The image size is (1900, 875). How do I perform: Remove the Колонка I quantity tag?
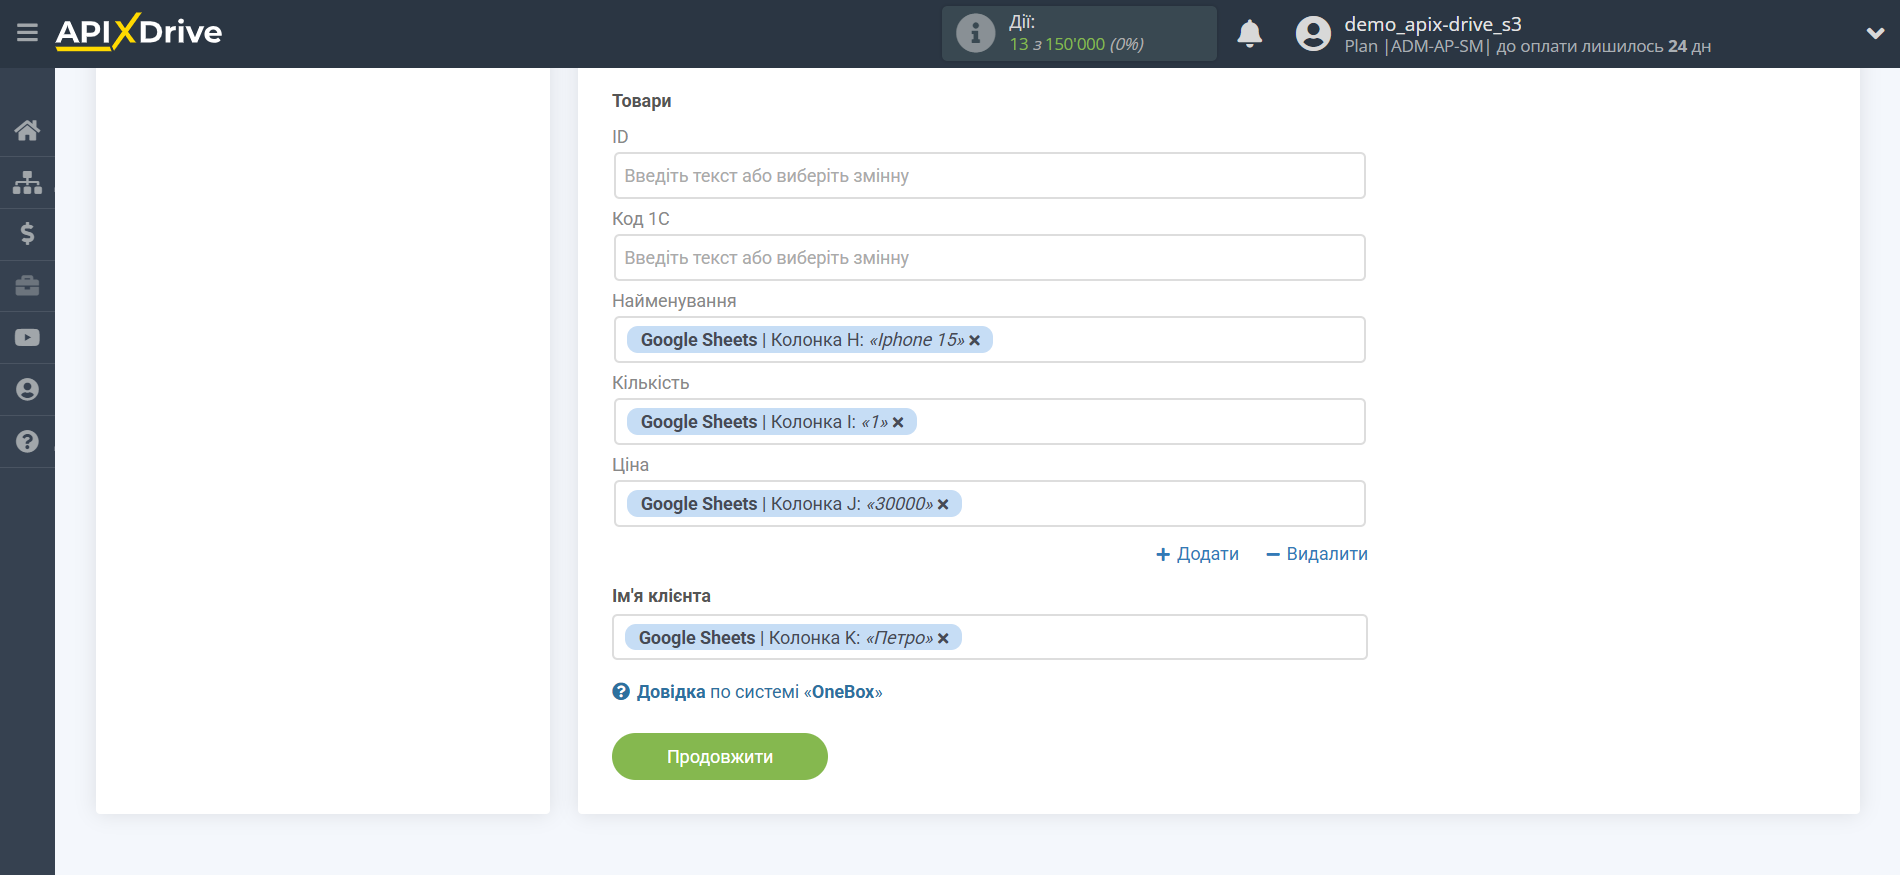(x=898, y=423)
